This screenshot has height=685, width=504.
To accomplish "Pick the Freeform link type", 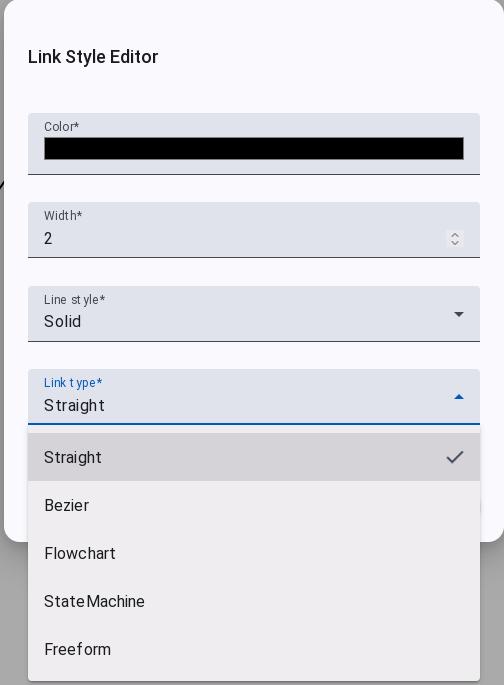I will tap(254, 649).
